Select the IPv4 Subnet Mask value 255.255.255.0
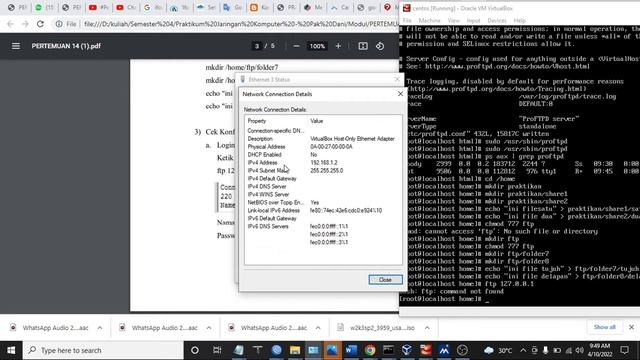 coord(327,171)
